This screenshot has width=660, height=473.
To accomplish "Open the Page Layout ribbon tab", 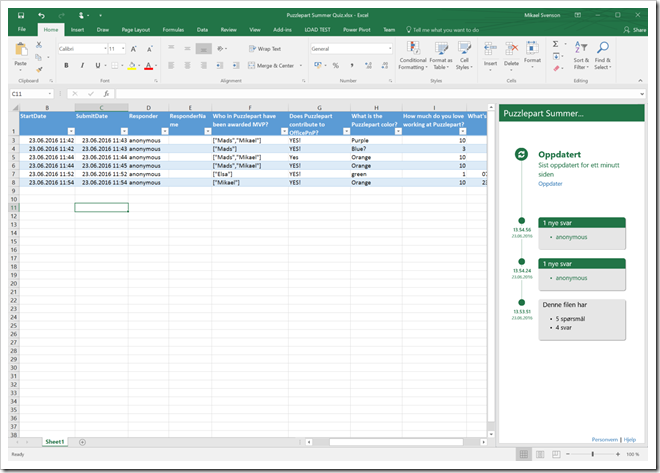I will [x=135, y=30].
